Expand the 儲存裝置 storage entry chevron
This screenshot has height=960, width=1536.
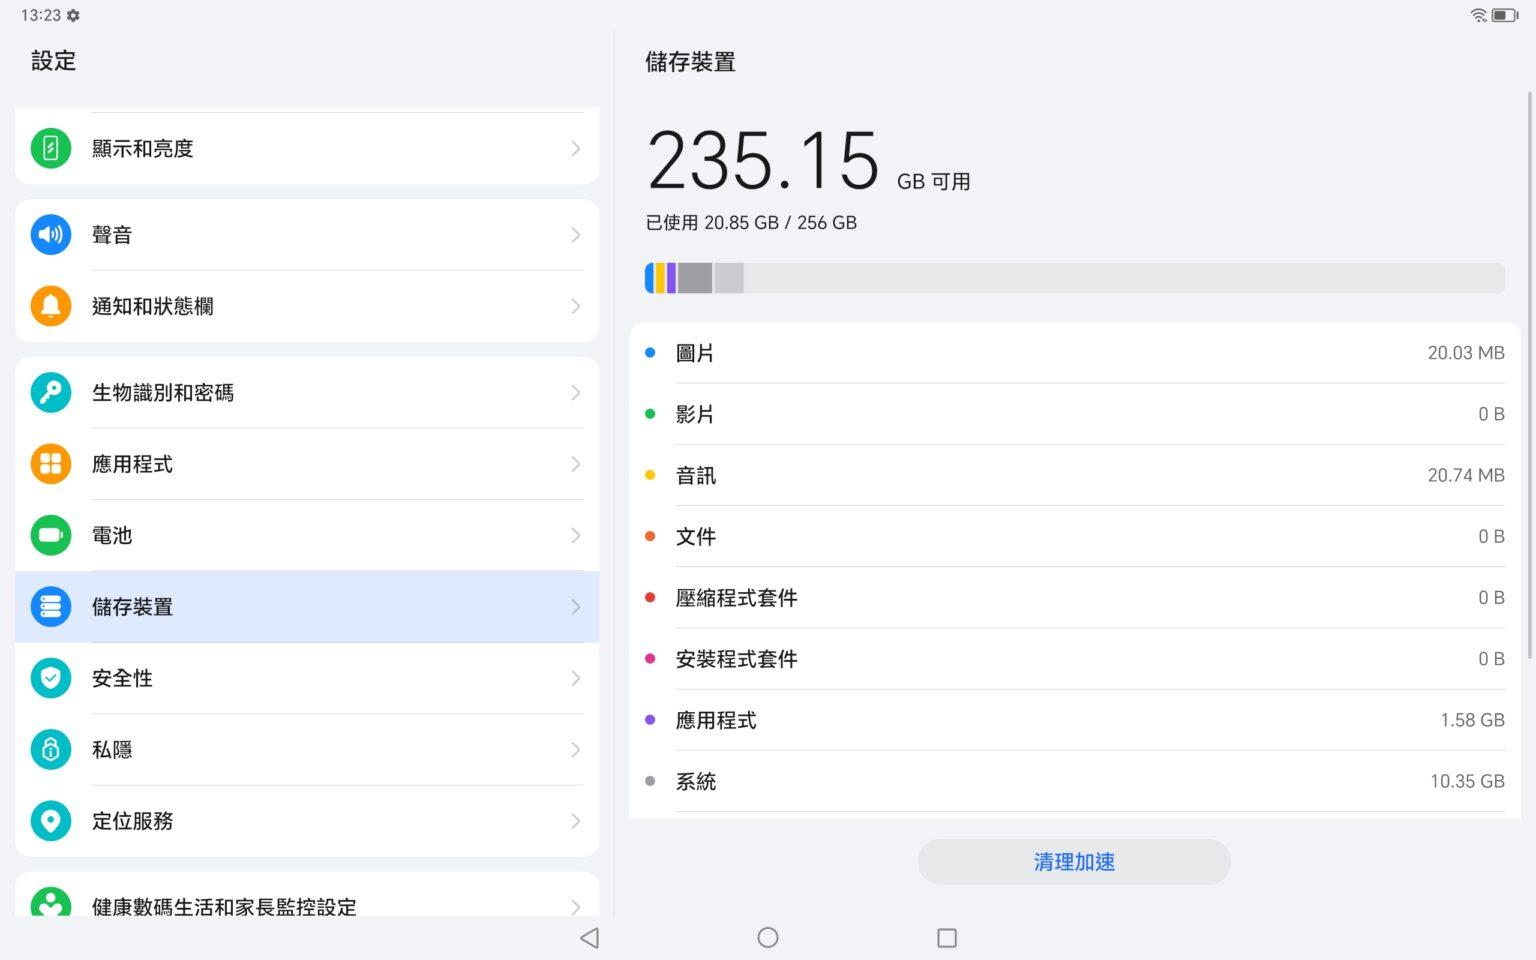point(575,607)
